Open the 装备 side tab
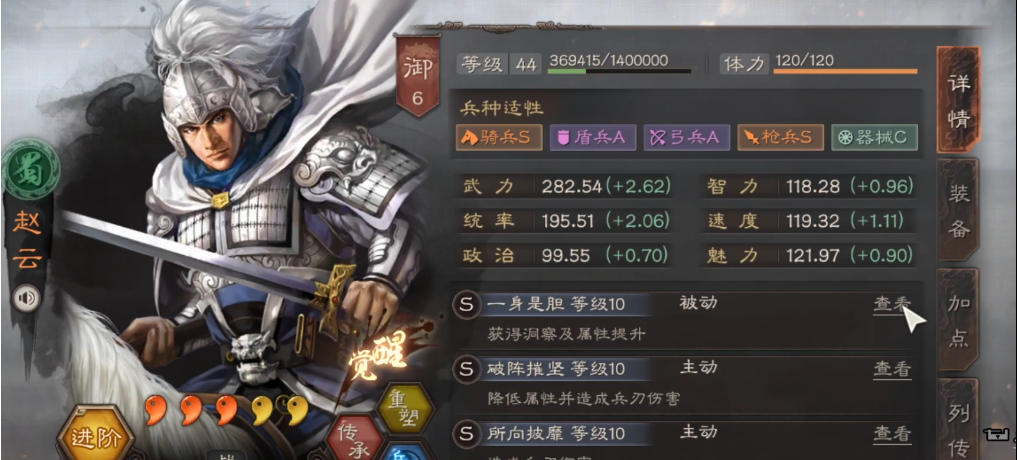This screenshot has height=460, width=1017. coord(958,211)
